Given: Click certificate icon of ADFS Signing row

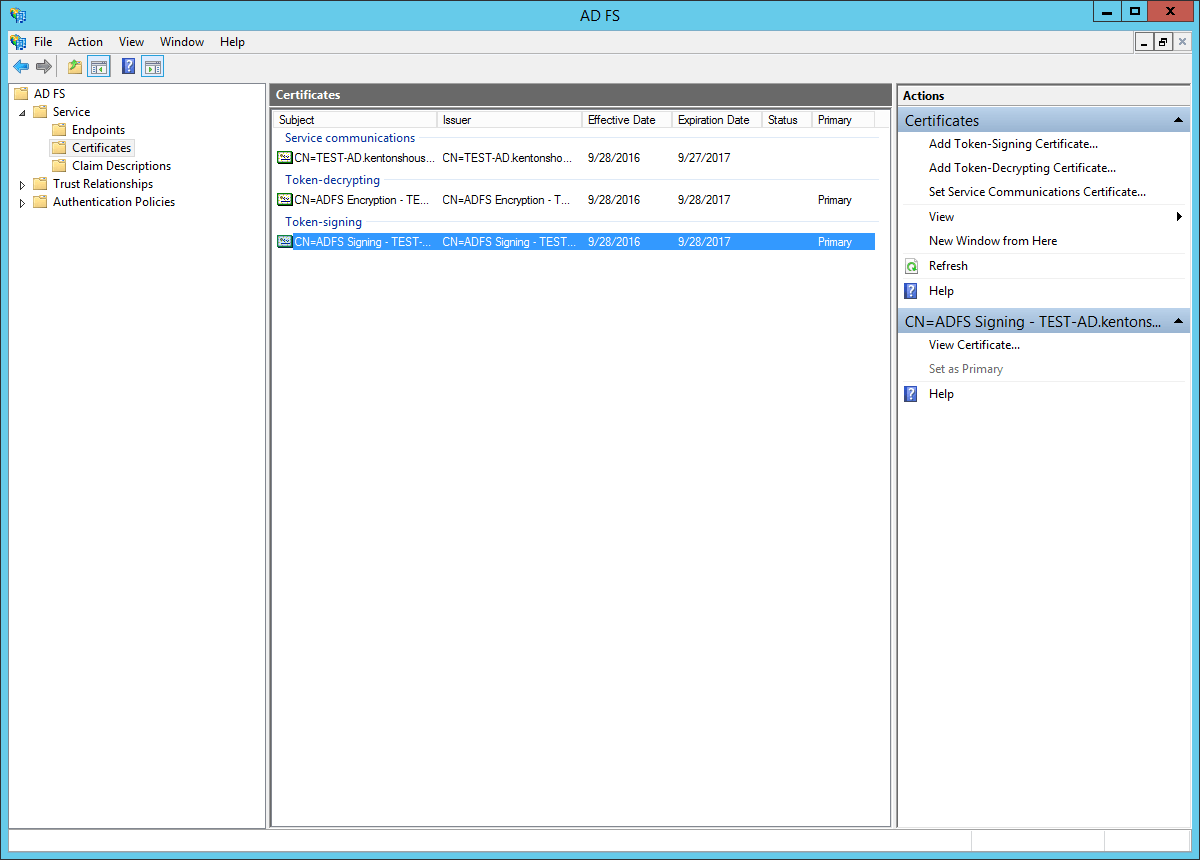Looking at the screenshot, I should (x=285, y=242).
